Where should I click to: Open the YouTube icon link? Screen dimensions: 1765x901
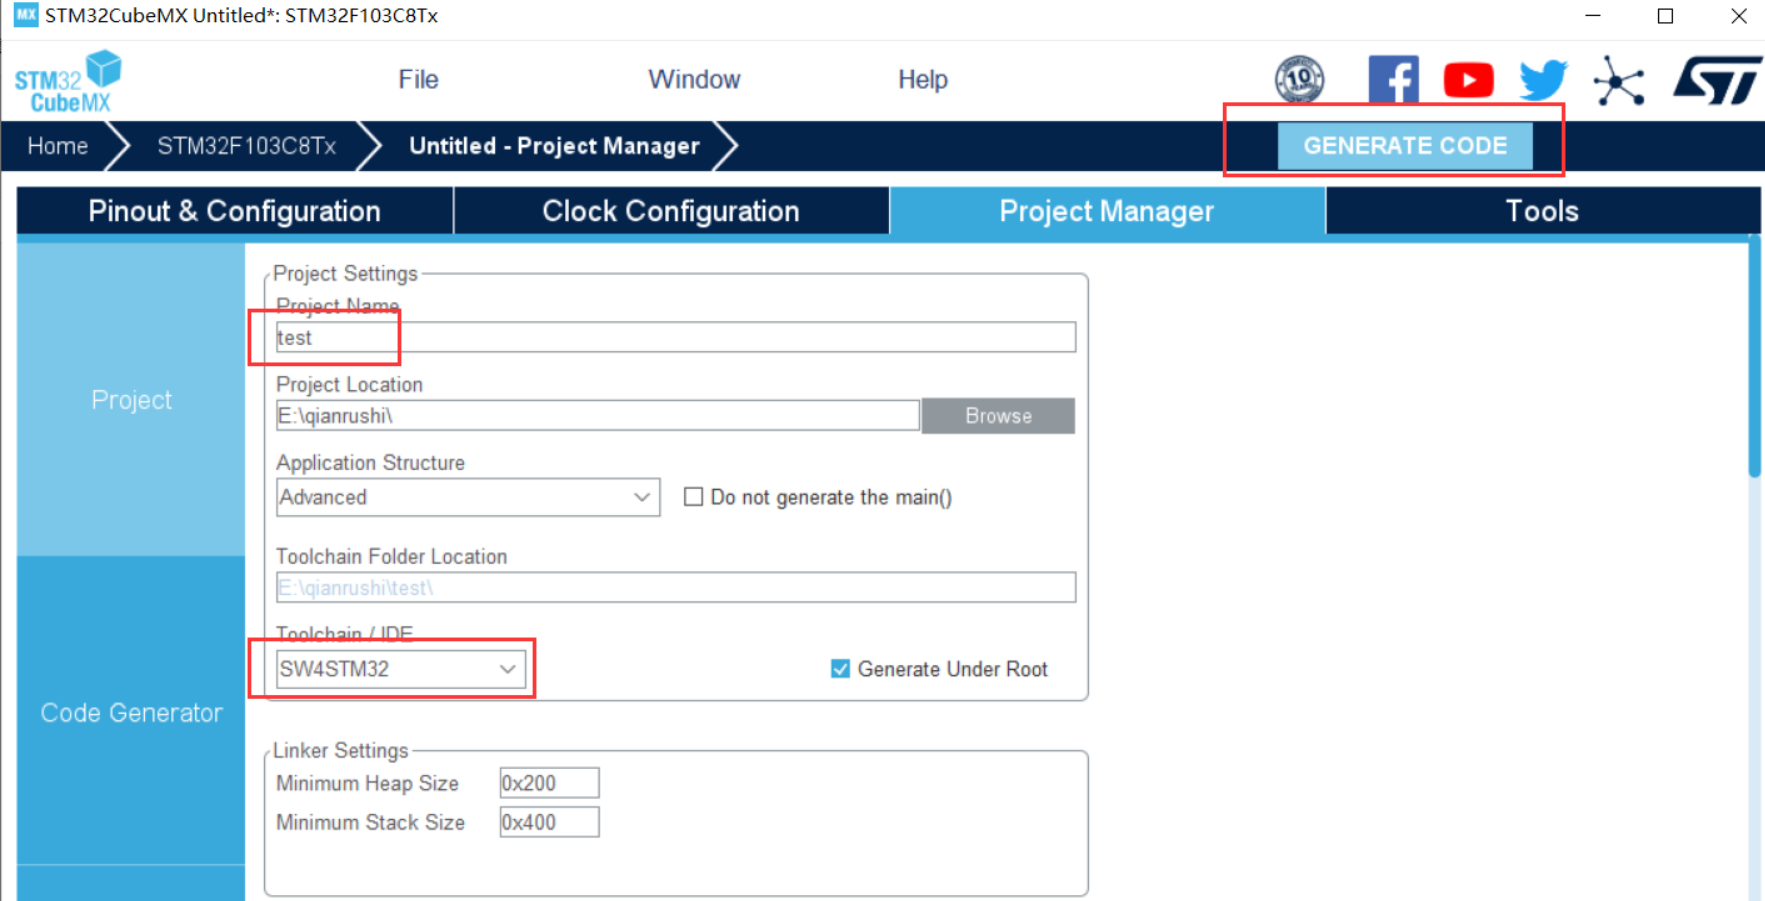pos(1468,80)
